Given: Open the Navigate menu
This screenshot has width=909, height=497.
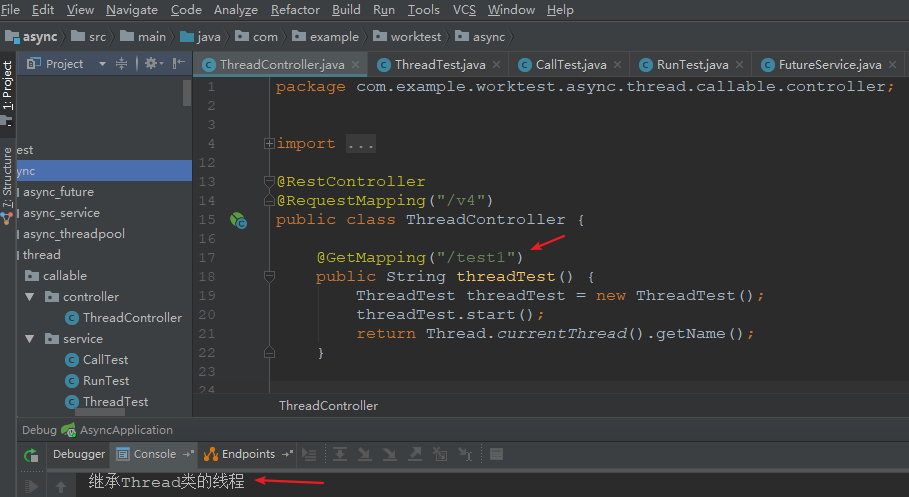Looking at the screenshot, I should click(x=132, y=10).
